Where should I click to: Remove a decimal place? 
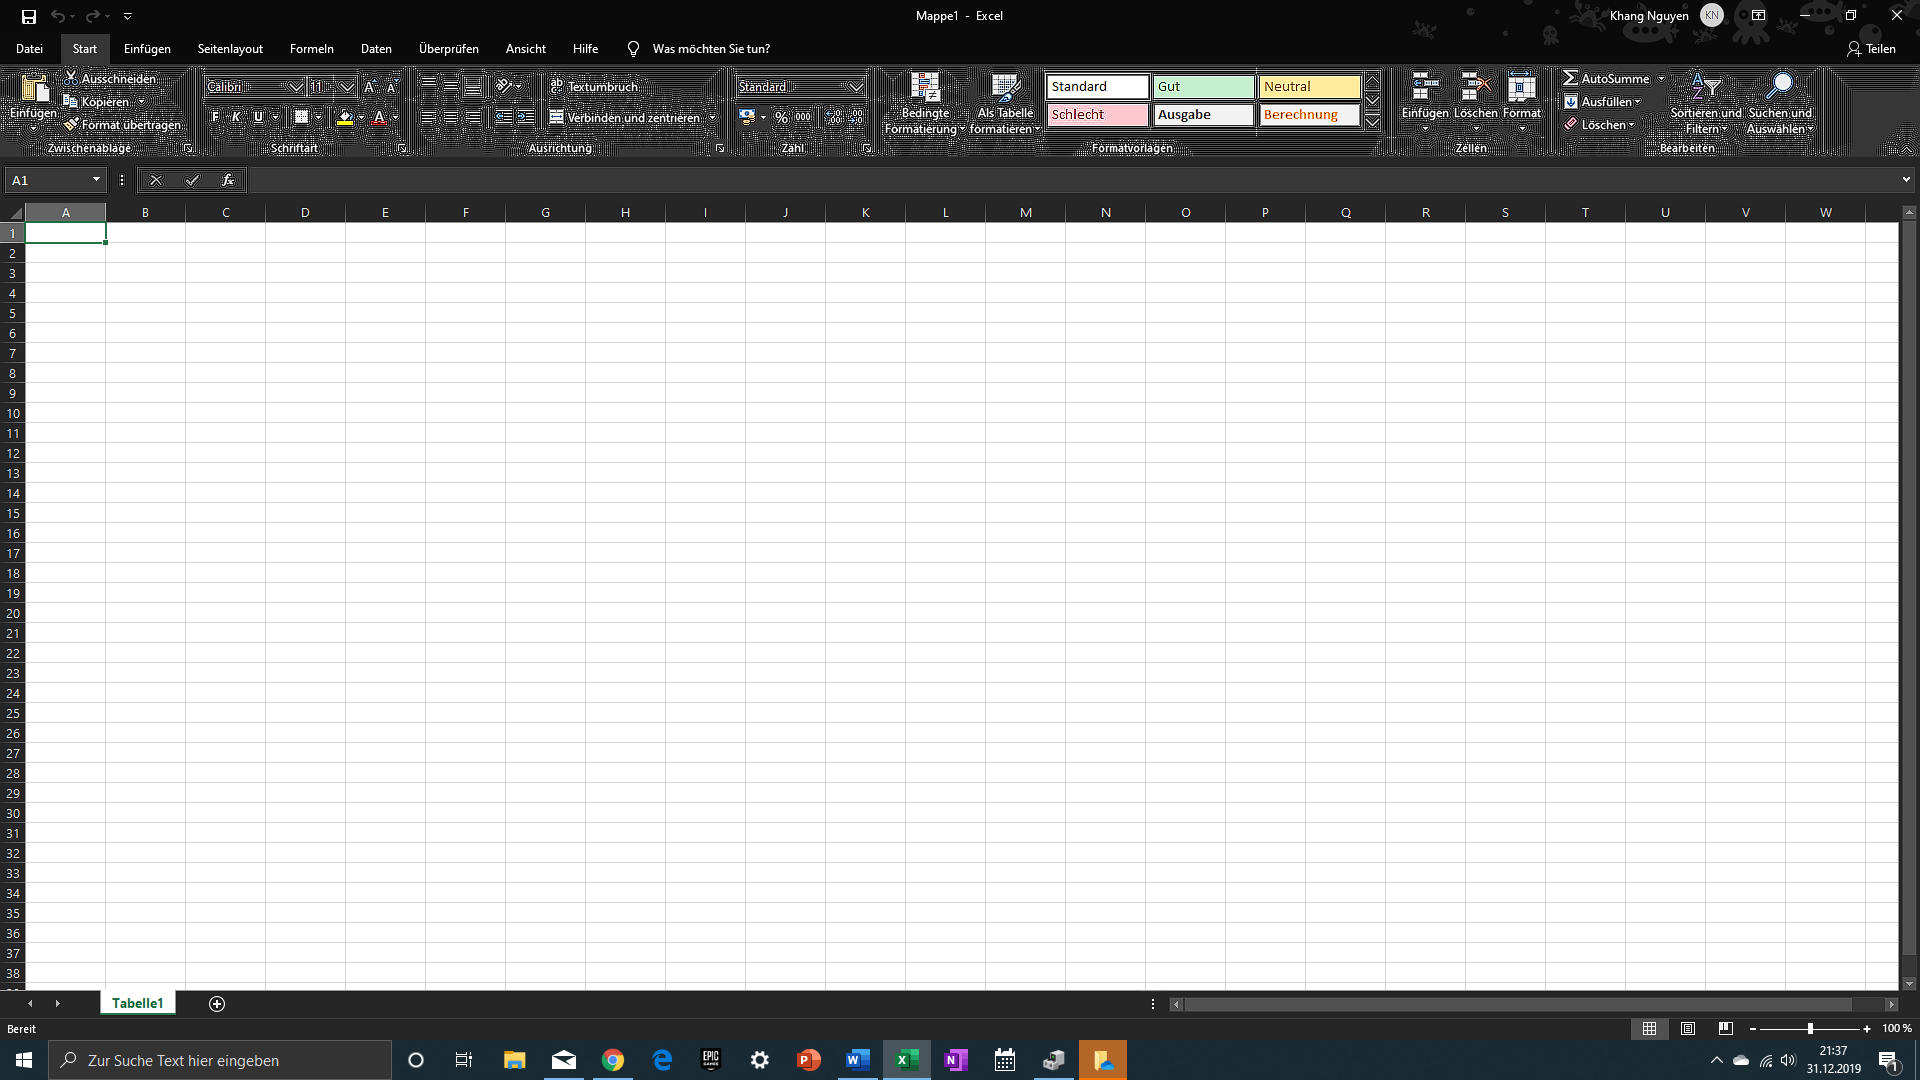pos(857,117)
